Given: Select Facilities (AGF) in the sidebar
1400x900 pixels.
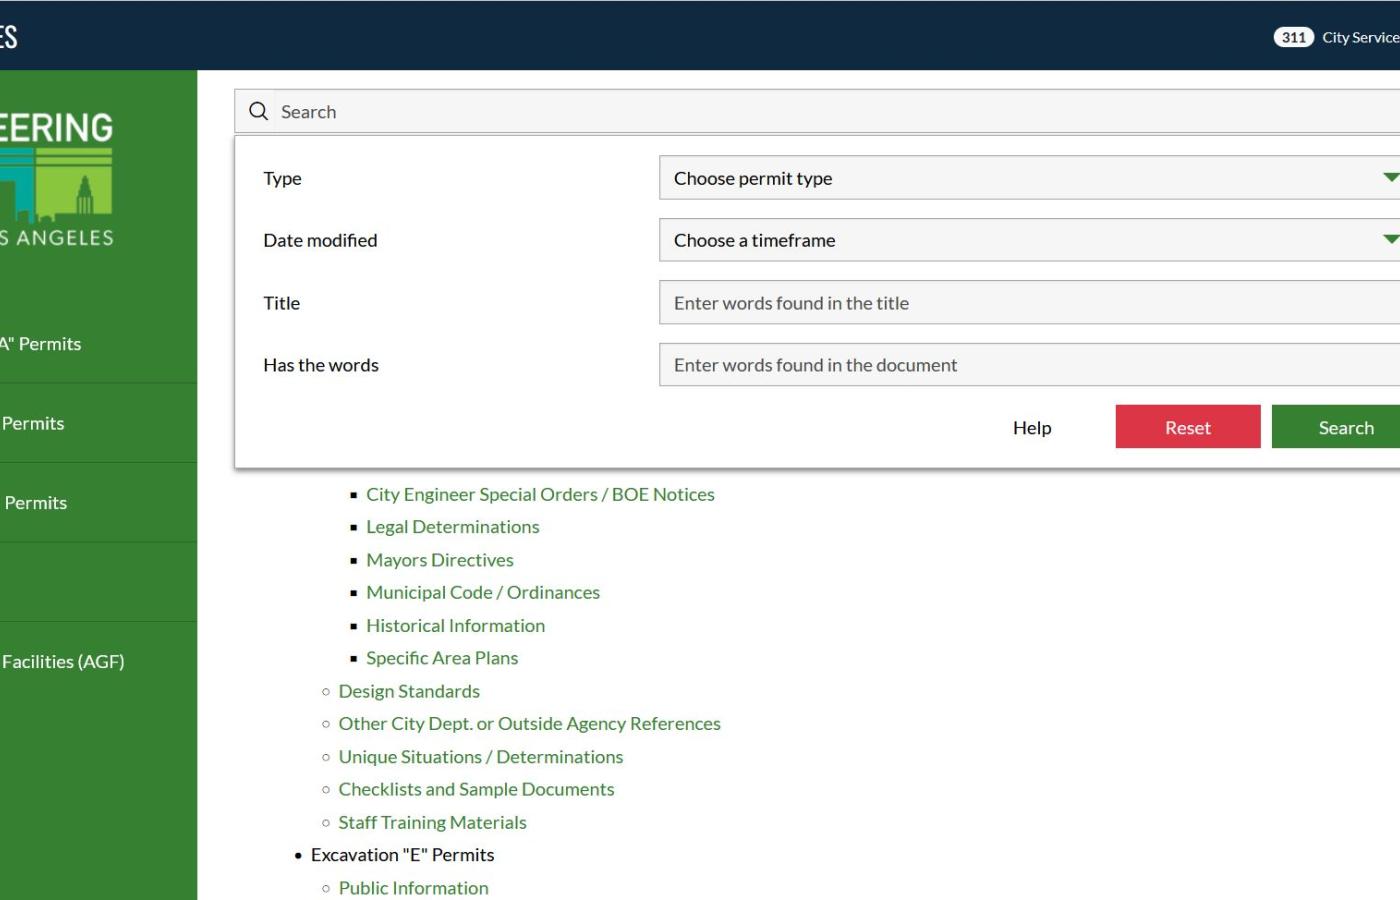Looking at the screenshot, I should click(62, 661).
